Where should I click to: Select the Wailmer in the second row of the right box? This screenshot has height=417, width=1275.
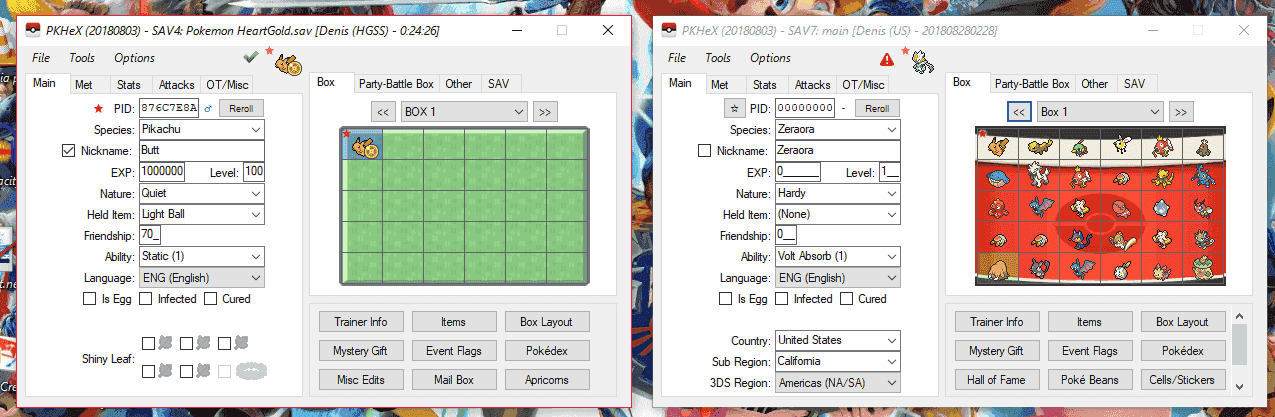[x=997, y=177]
